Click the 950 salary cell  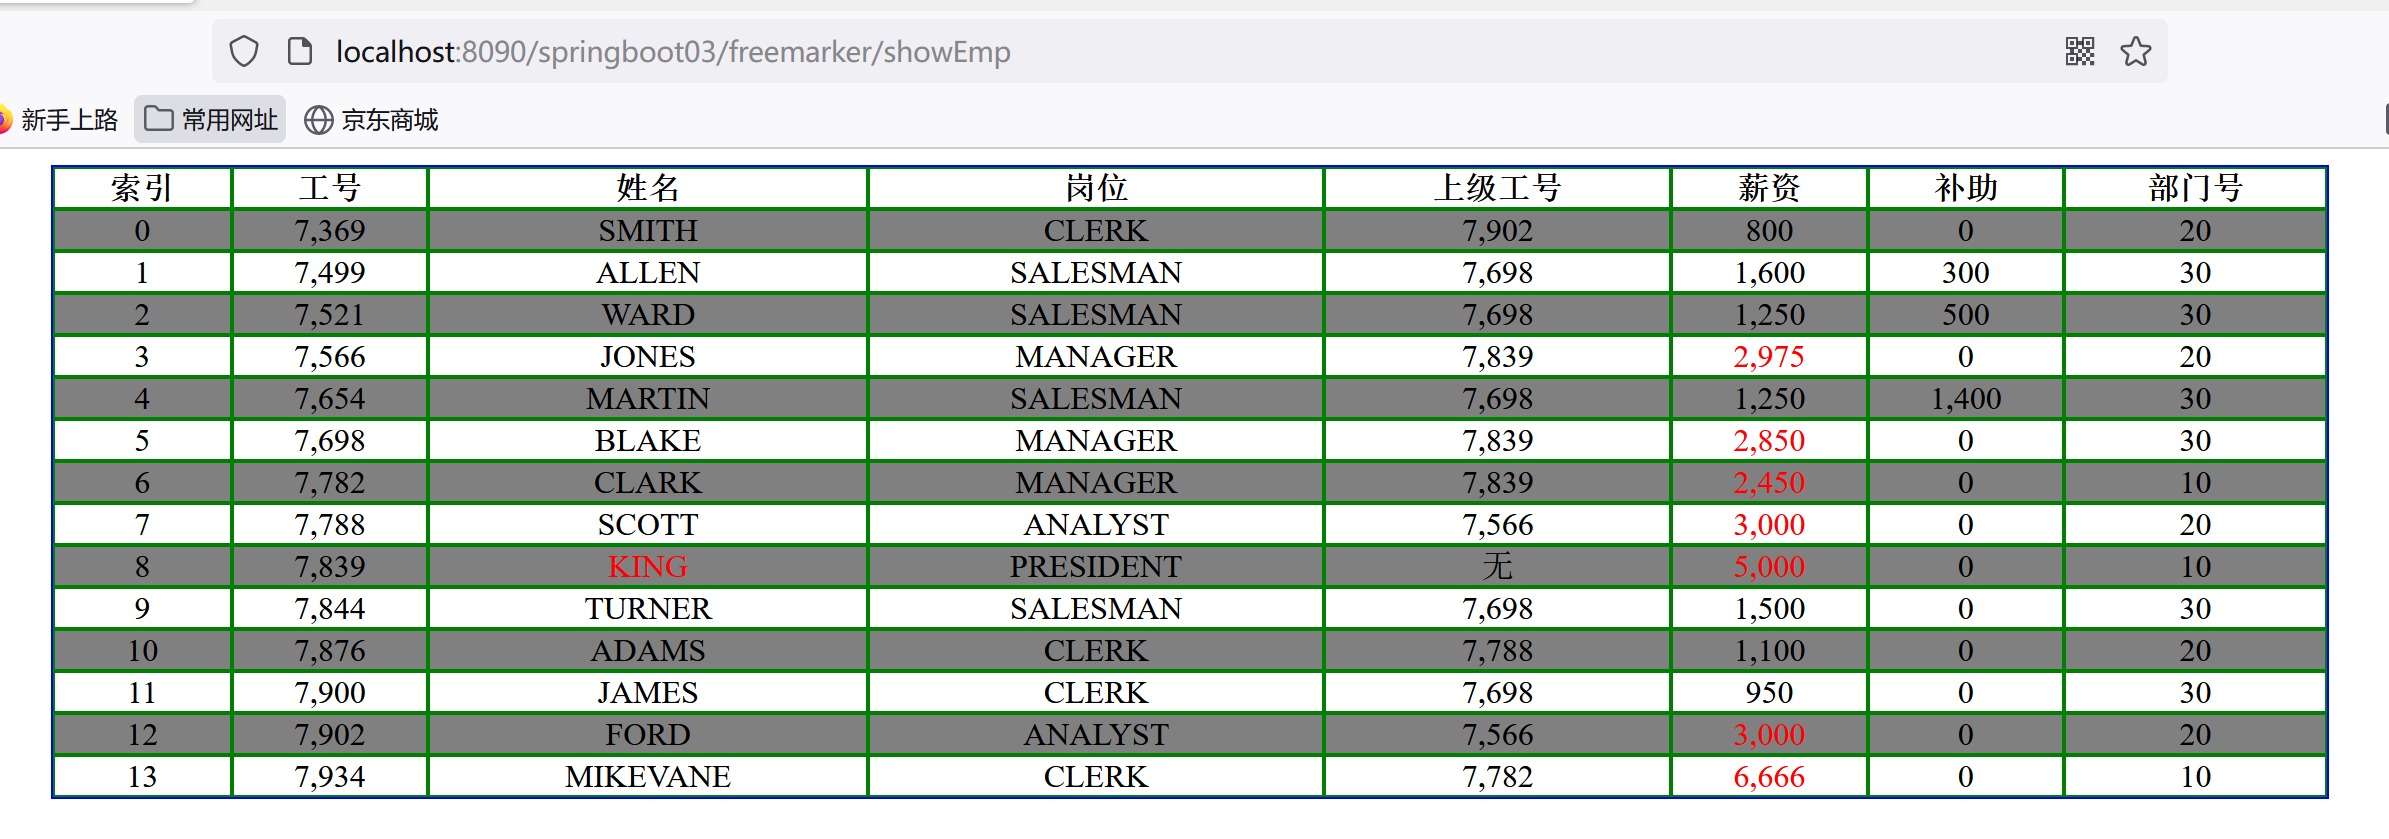click(x=1769, y=692)
